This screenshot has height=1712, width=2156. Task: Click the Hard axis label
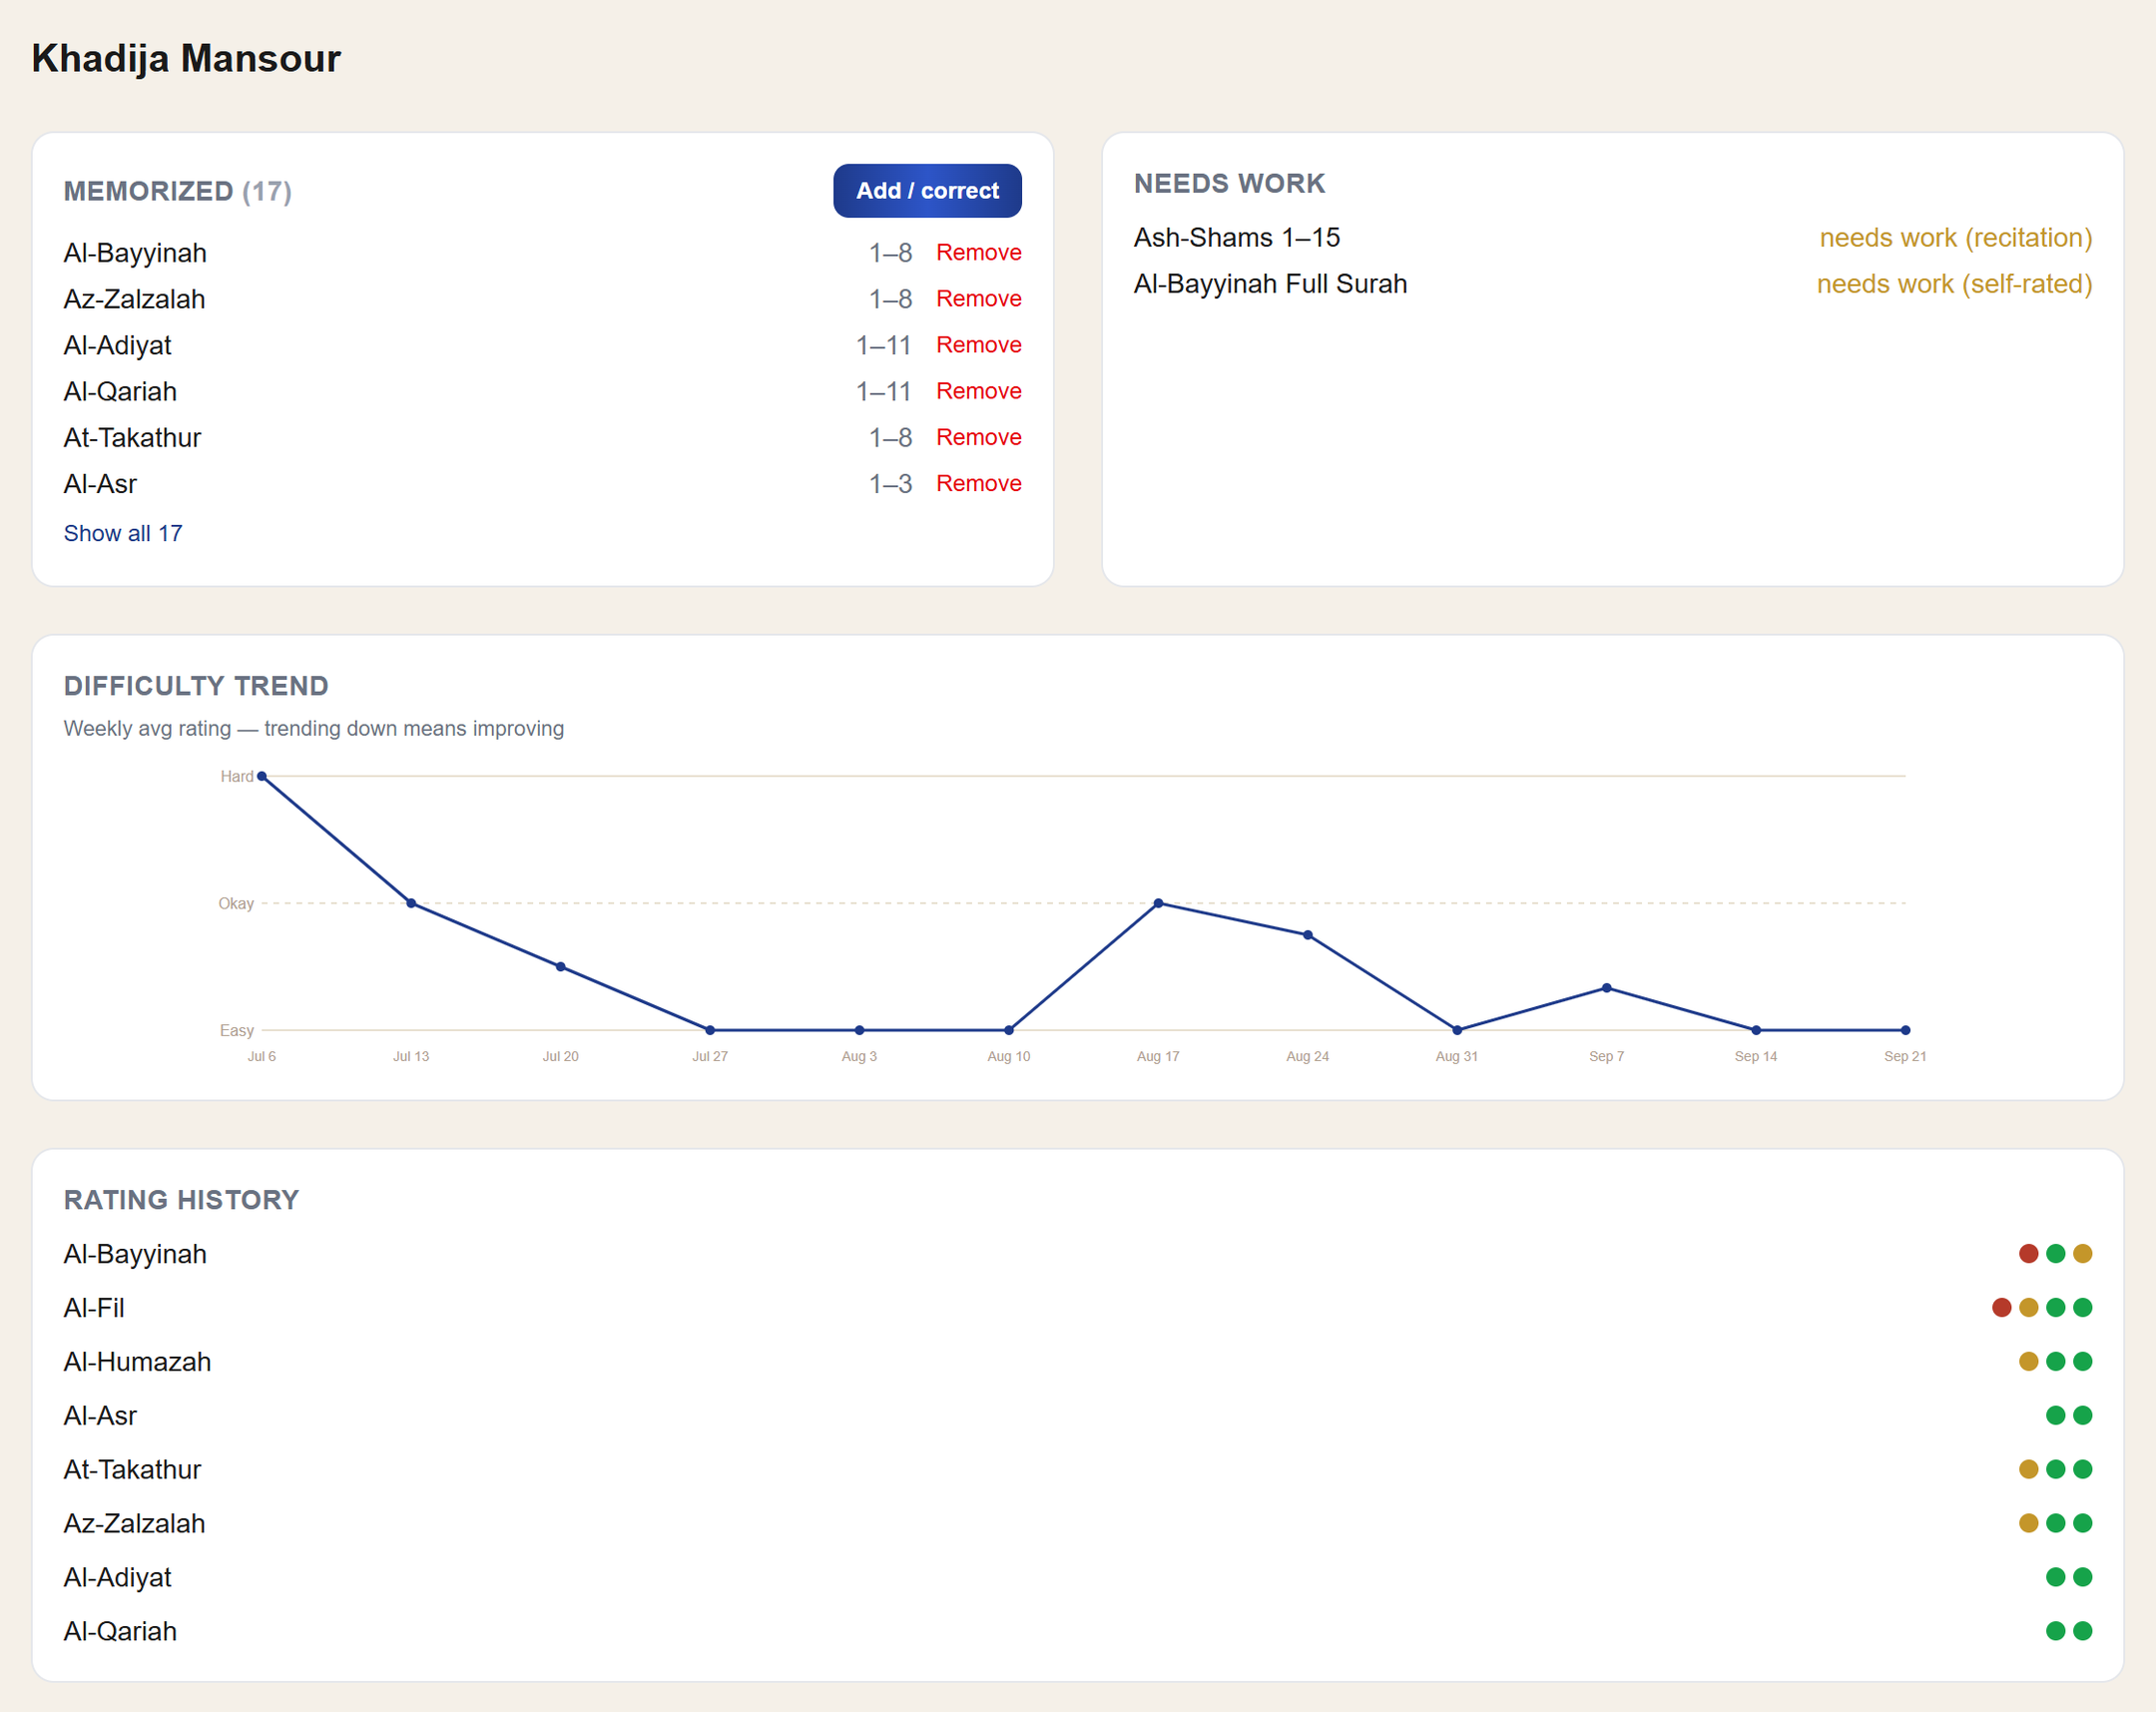pyautogui.click(x=237, y=776)
